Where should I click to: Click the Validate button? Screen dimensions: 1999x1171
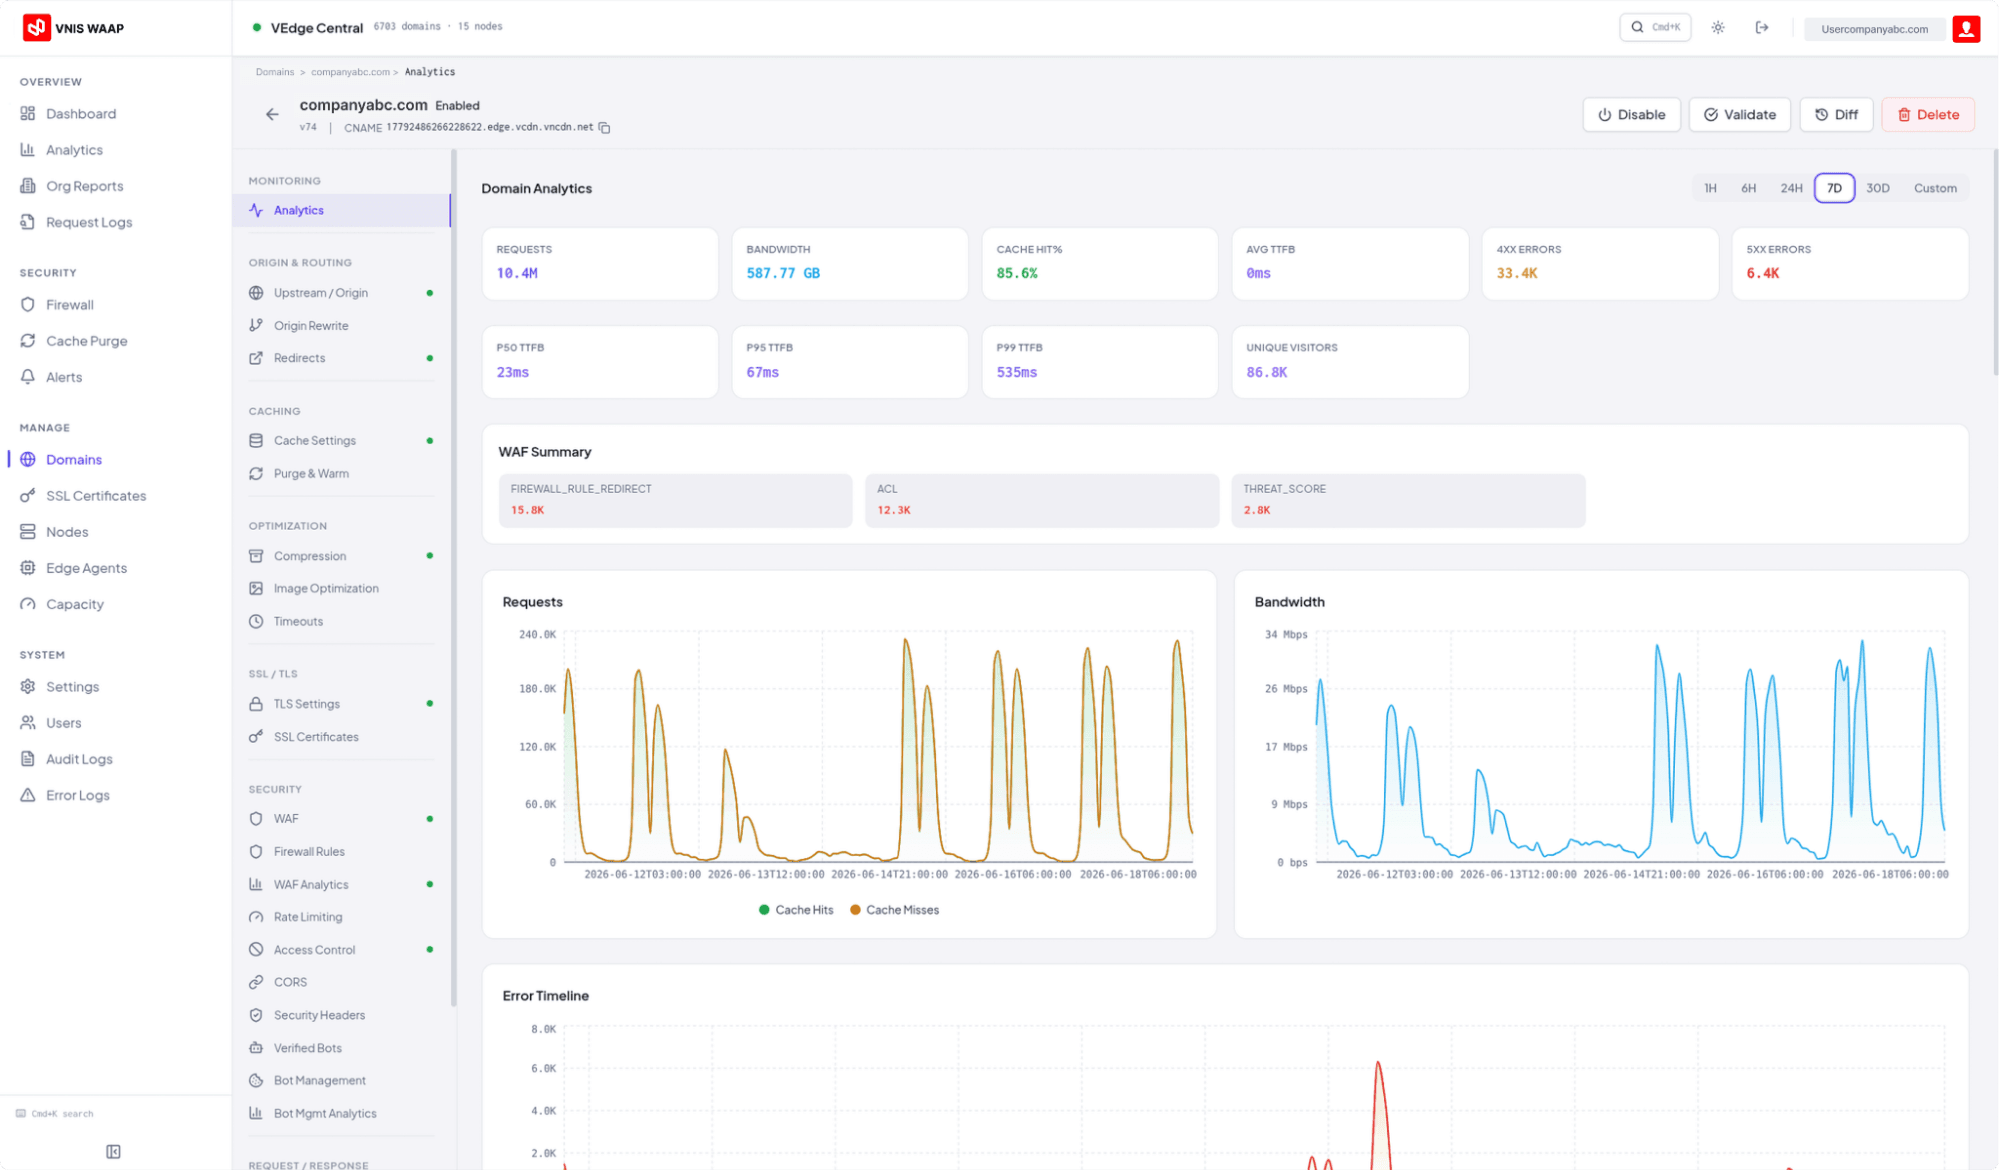tap(1740, 115)
